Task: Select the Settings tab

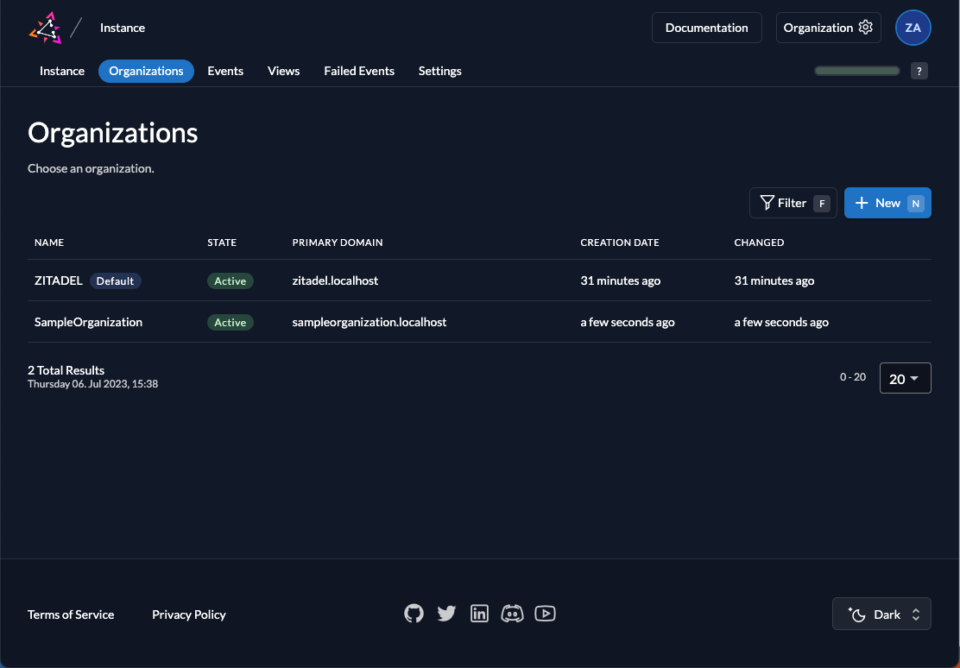Action: click(439, 71)
